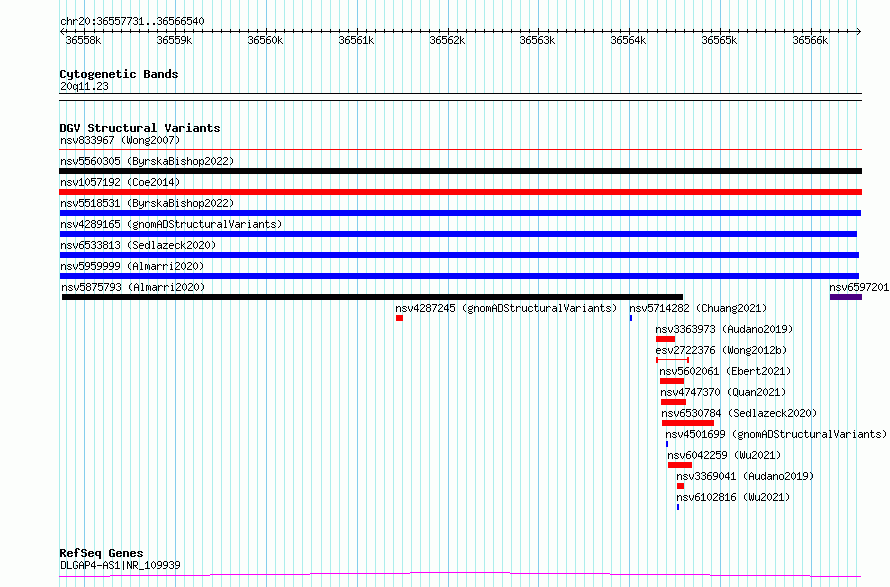Click the red bar of nsv1057192 (Coe2014)
The image size is (890, 587).
tap(460, 192)
